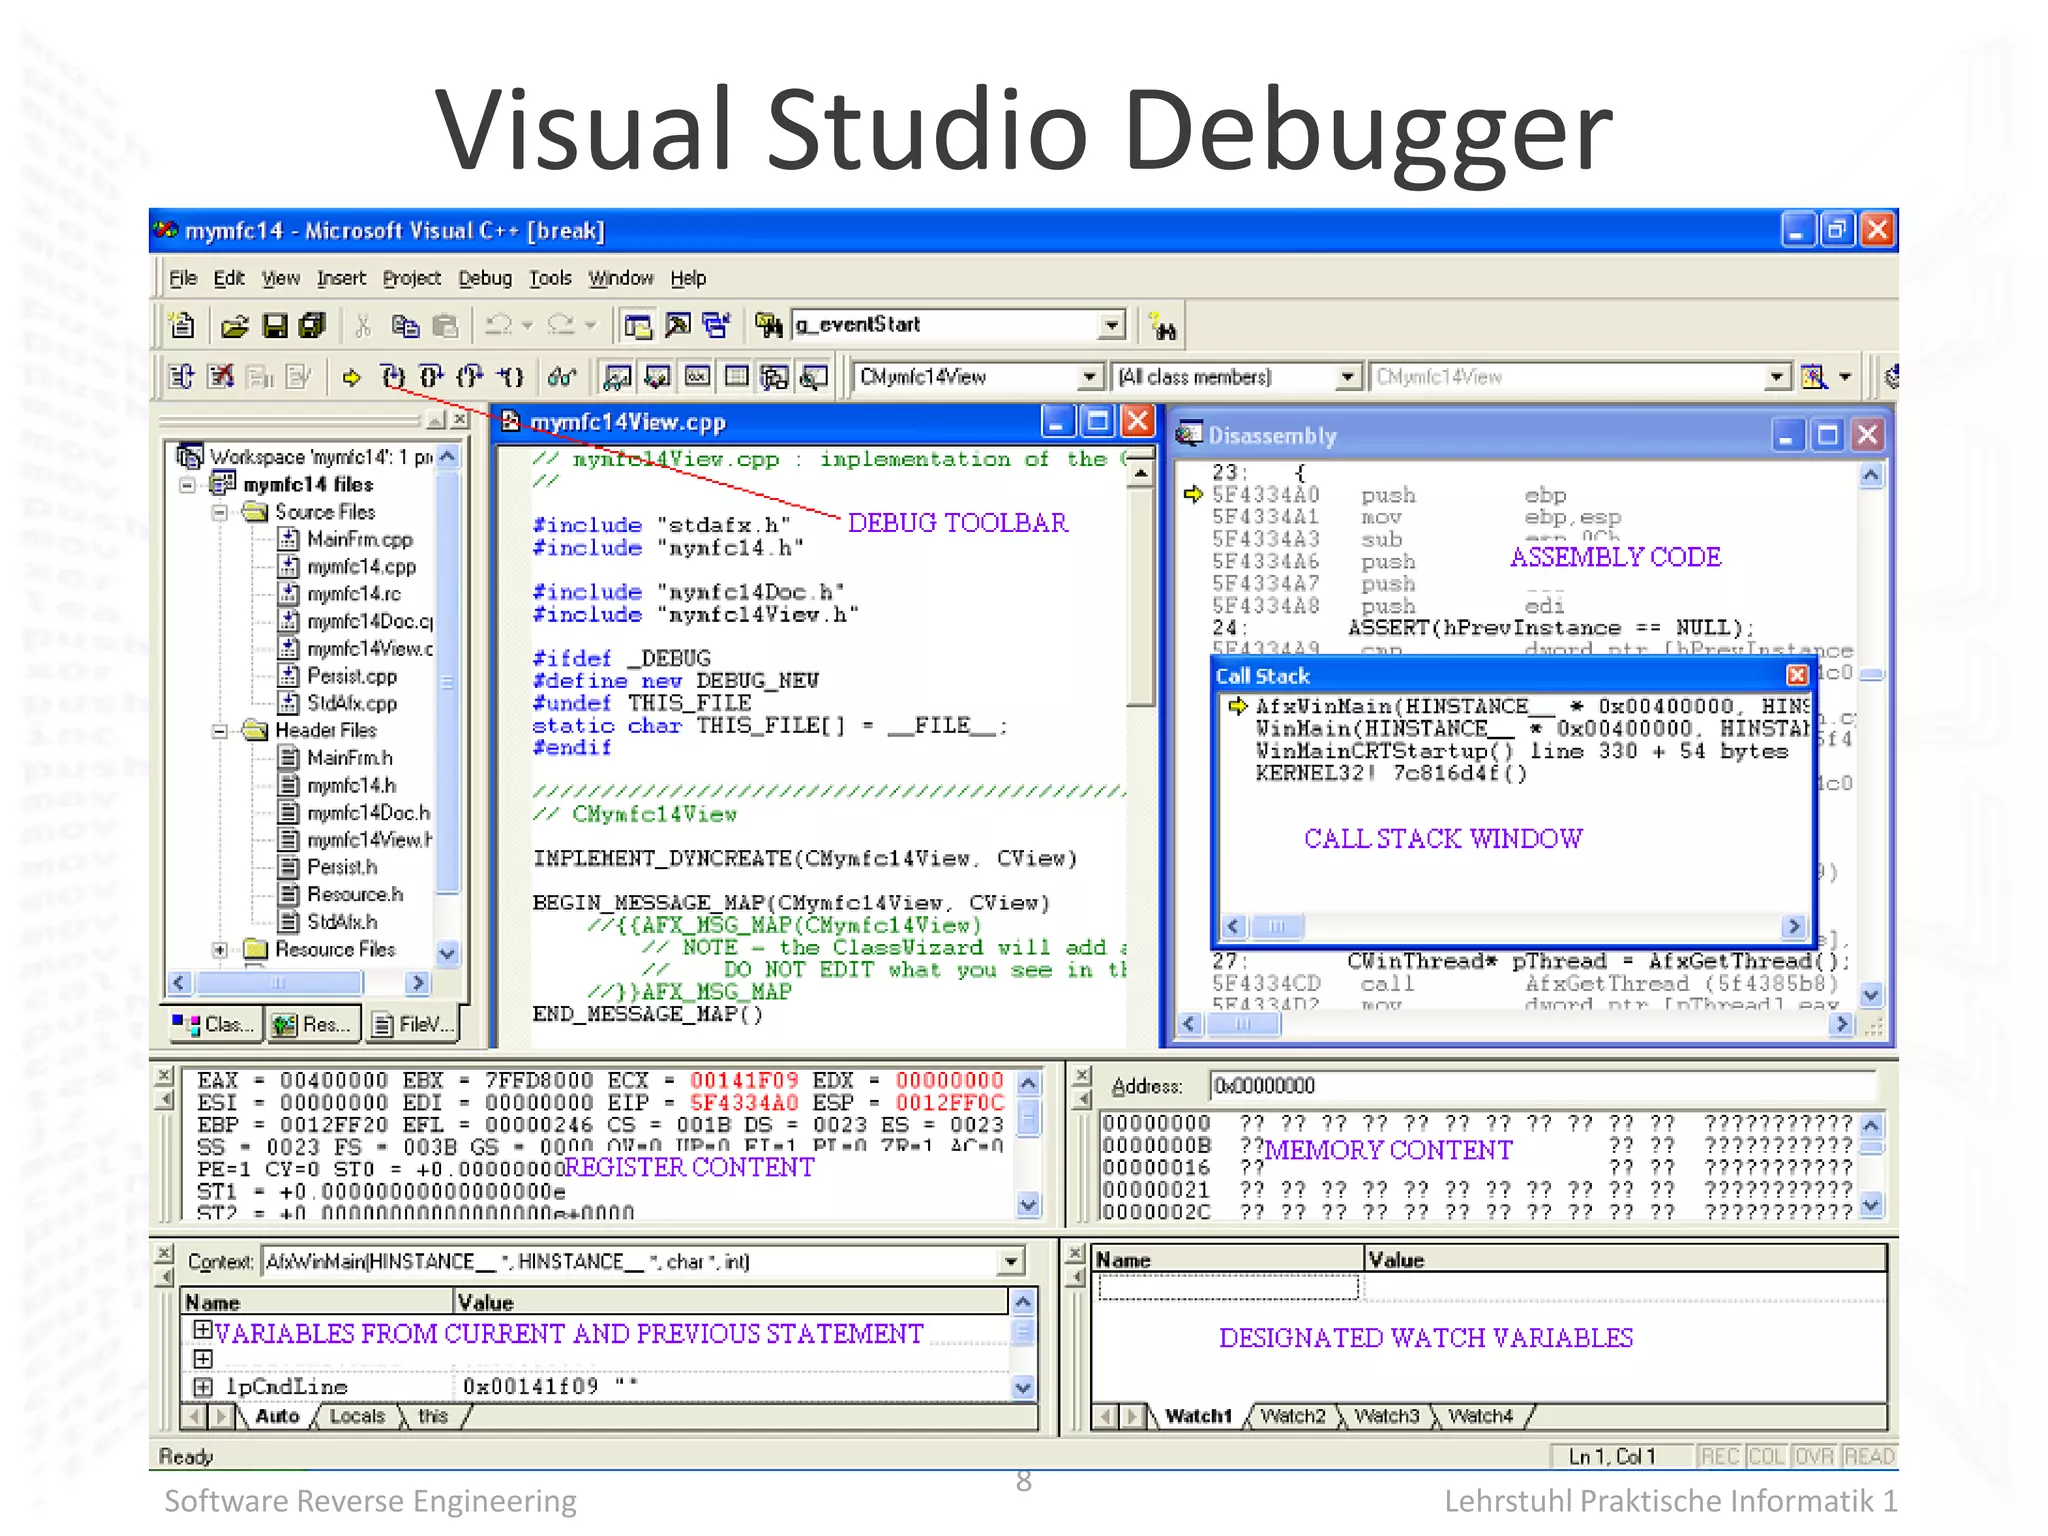Select the WinMainCRTStartup call stack entry

click(1521, 751)
